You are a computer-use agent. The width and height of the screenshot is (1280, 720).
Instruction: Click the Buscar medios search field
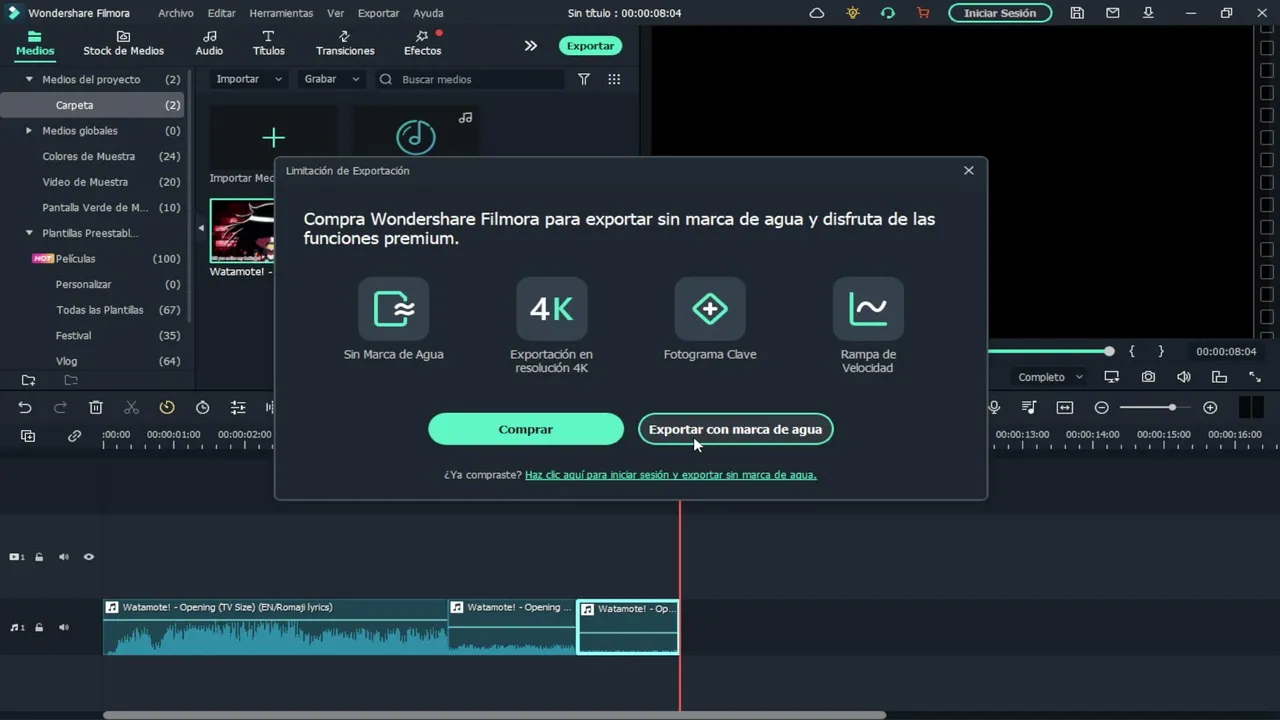[469, 79]
